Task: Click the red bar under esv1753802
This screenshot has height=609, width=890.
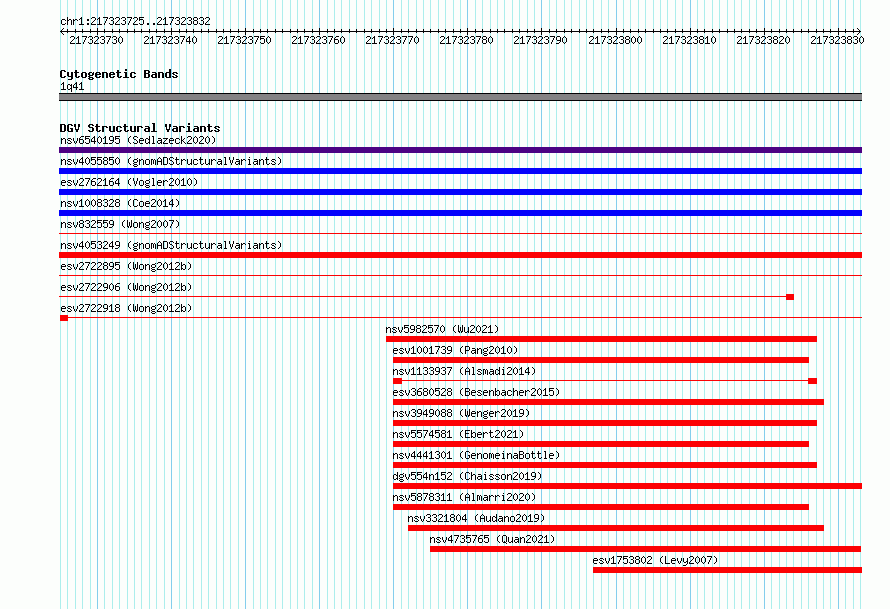Action: [x=728, y=570]
